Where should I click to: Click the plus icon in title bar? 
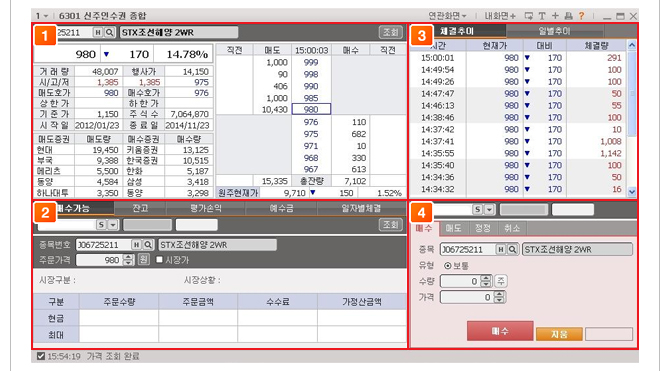point(555,16)
